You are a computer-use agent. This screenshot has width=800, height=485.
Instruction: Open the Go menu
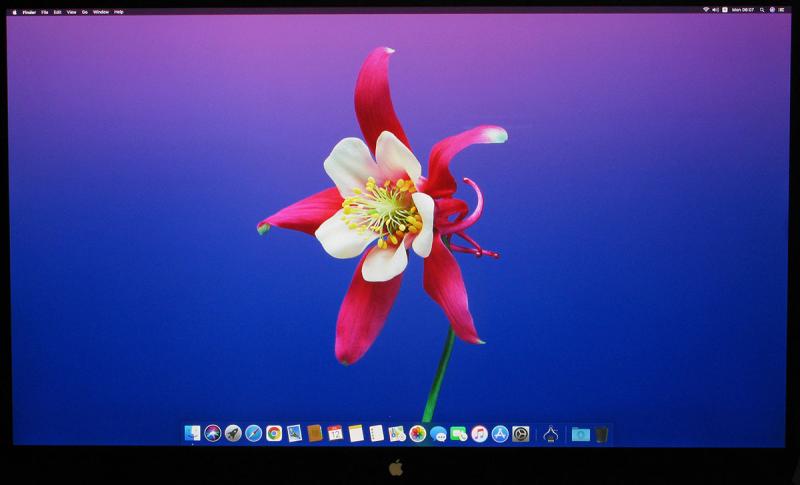point(85,11)
